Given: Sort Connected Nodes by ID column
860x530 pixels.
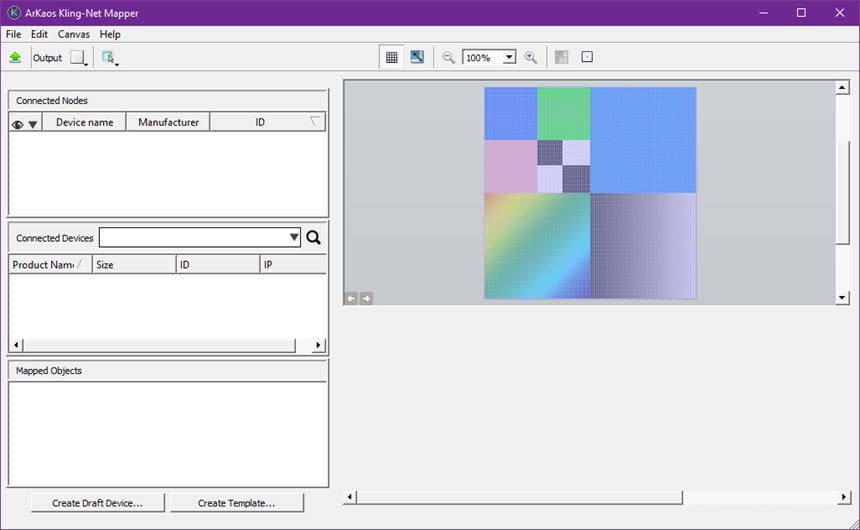Looking at the screenshot, I should pos(267,122).
